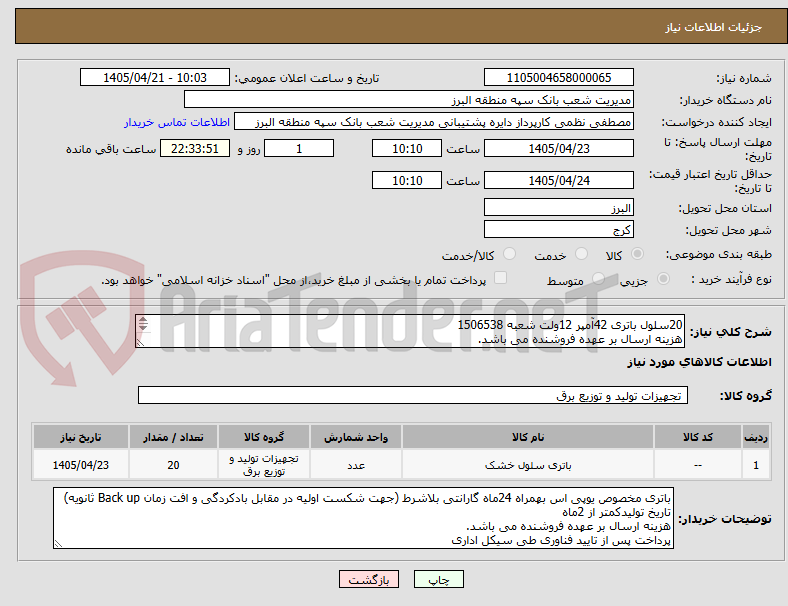The height and width of the screenshot is (606, 788).
Task: Select the کالا radio button
Action: coord(637,254)
